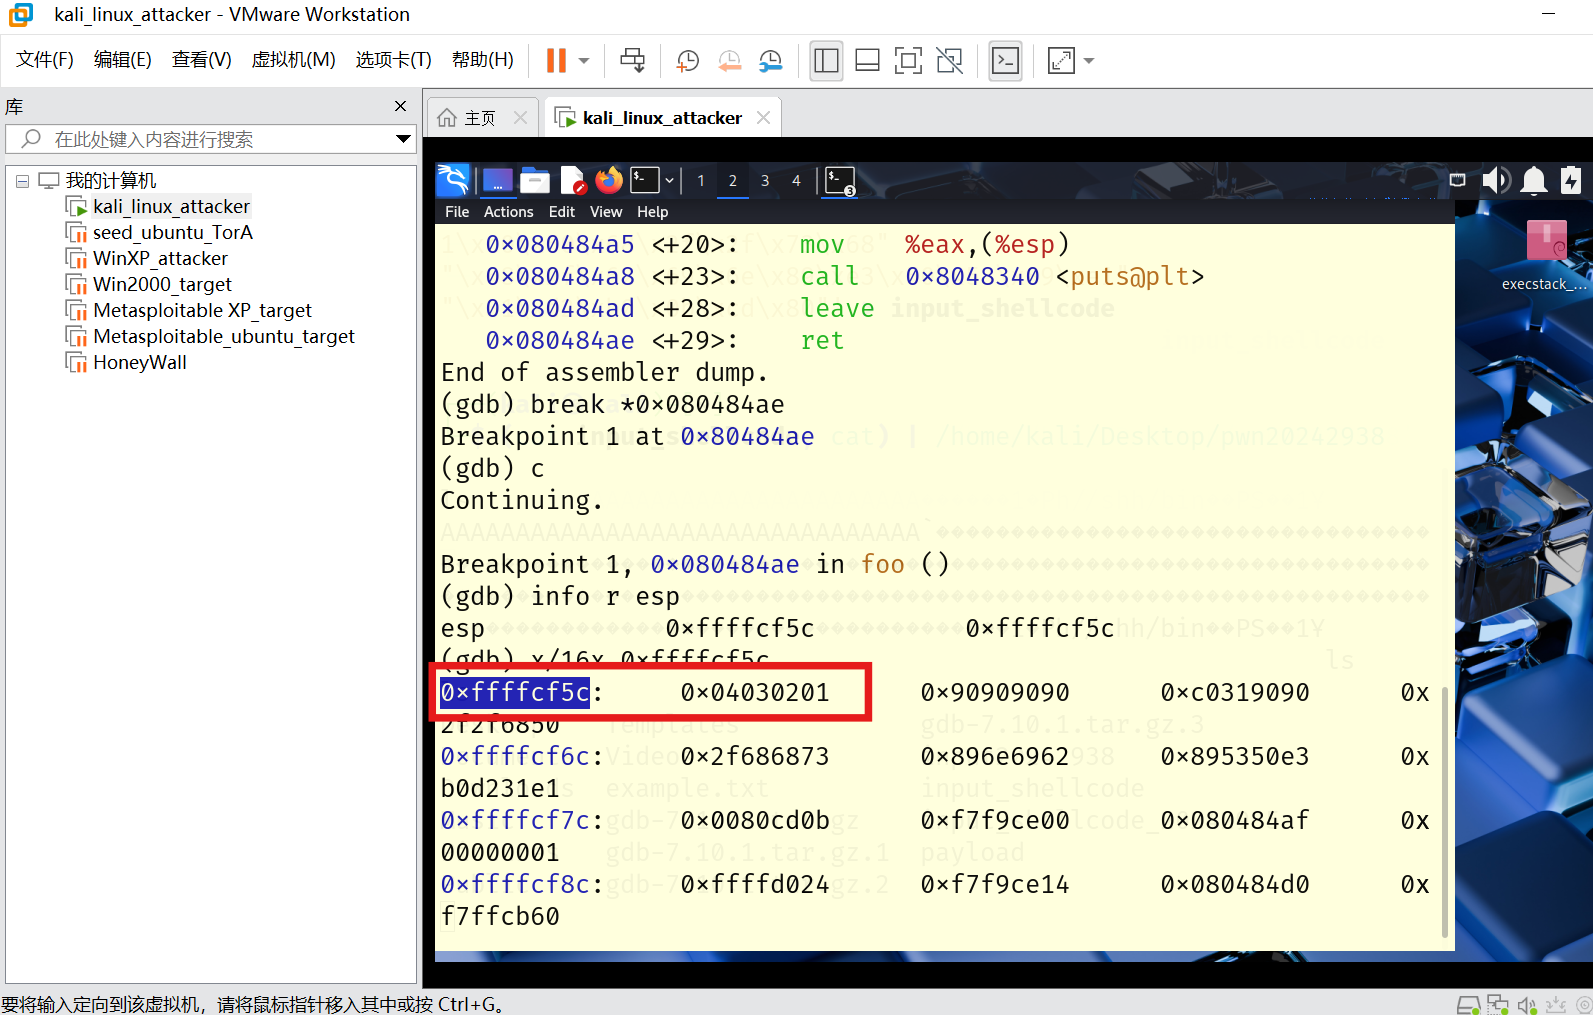Viewport: 1593px width, 1015px height.
Task: Toggle the thumbnail bar view
Action: tap(867, 61)
